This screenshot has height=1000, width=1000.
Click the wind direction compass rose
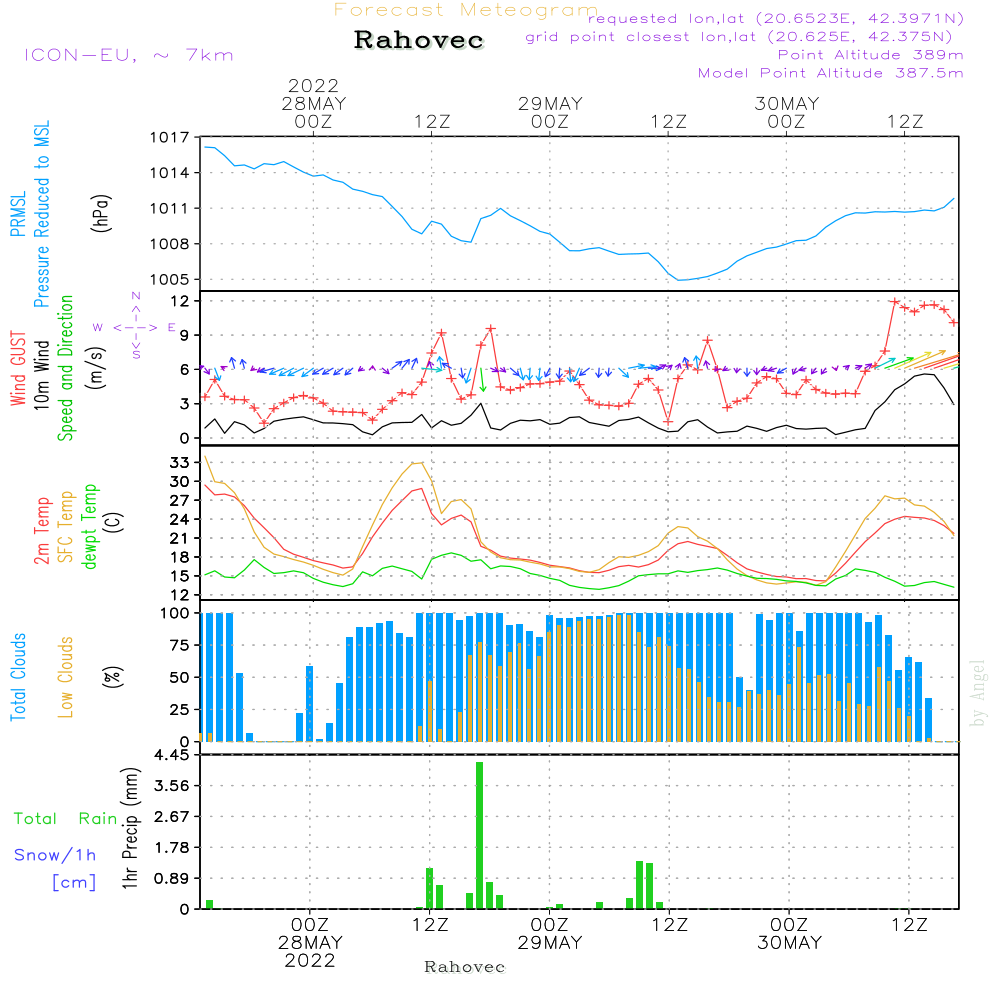135,327
